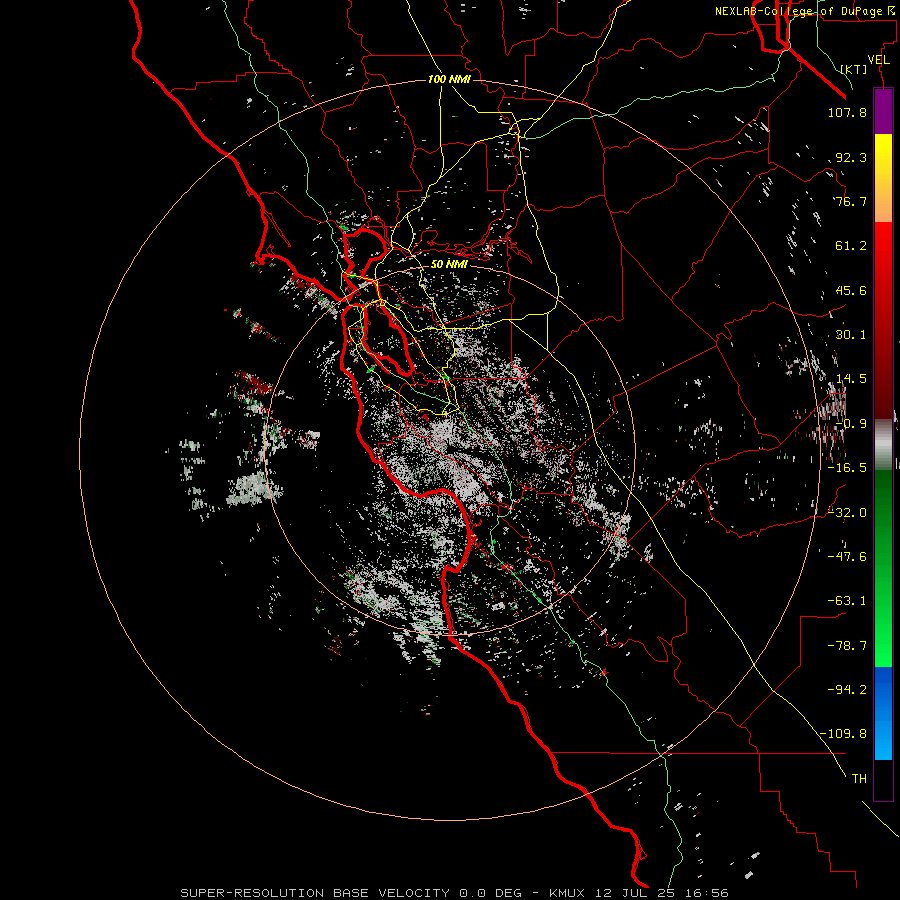Screen dimensions: 900x900
Task: Click the -63.1 legend value
Action: [x=847, y=601]
